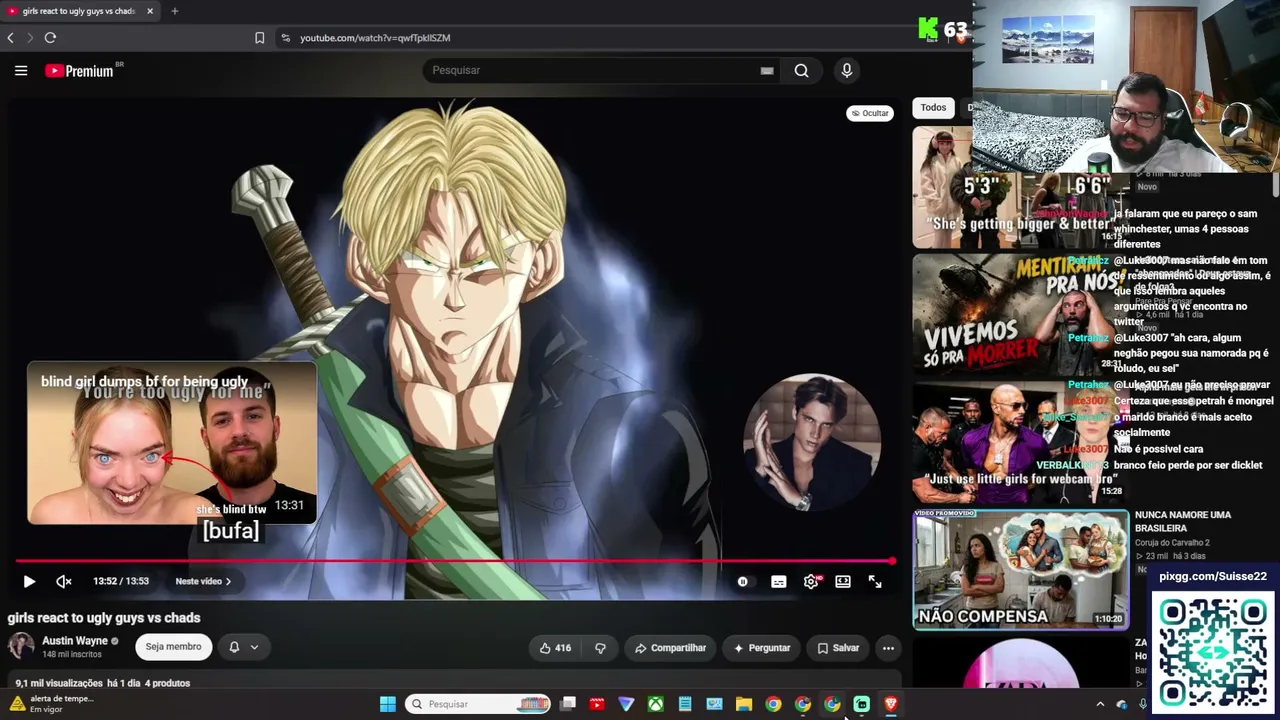Hide end cards with Ocultar button
Viewport: 1280px width, 720px height.
[x=869, y=113]
